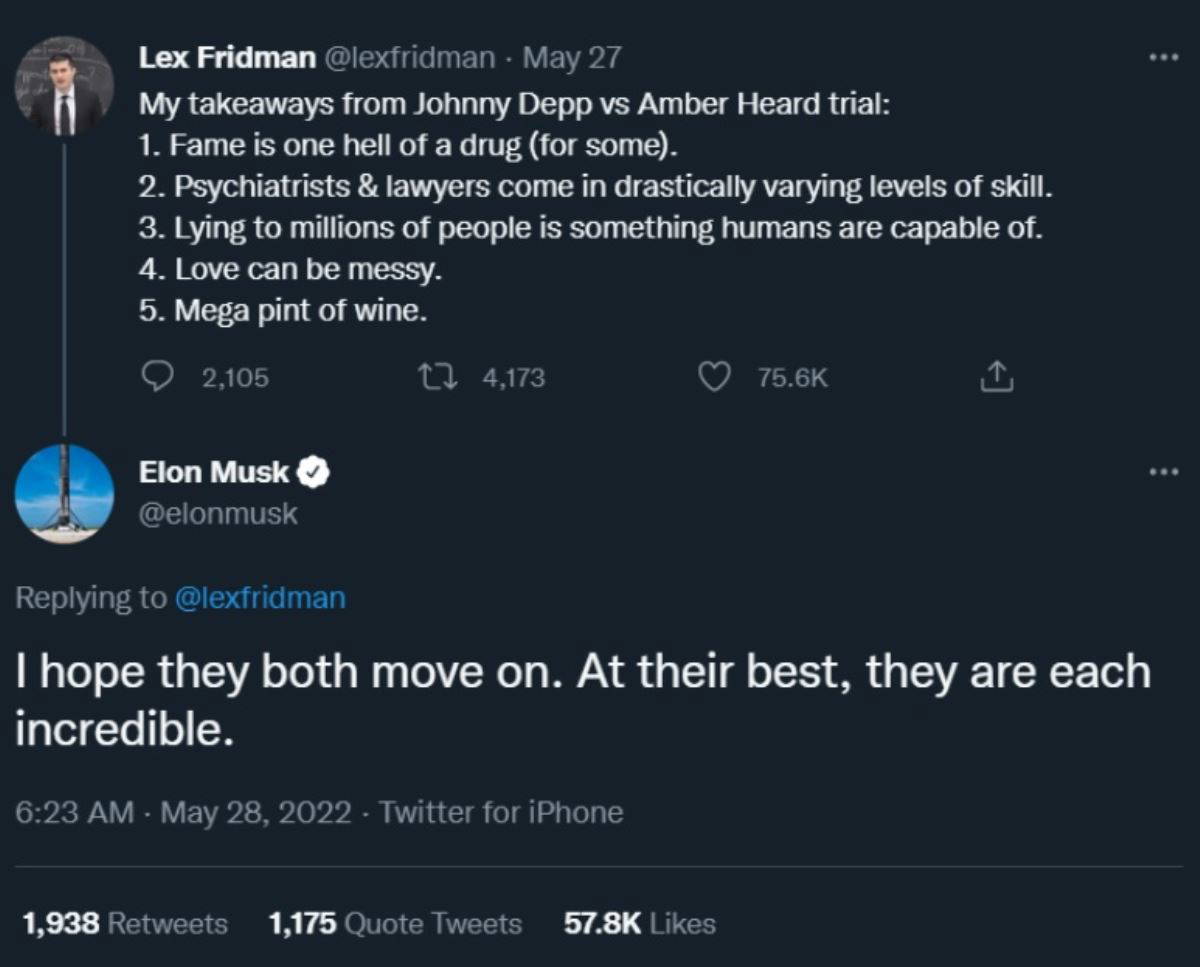
Task: Click the Twitter for iPhone source link
Action: tap(501, 812)
